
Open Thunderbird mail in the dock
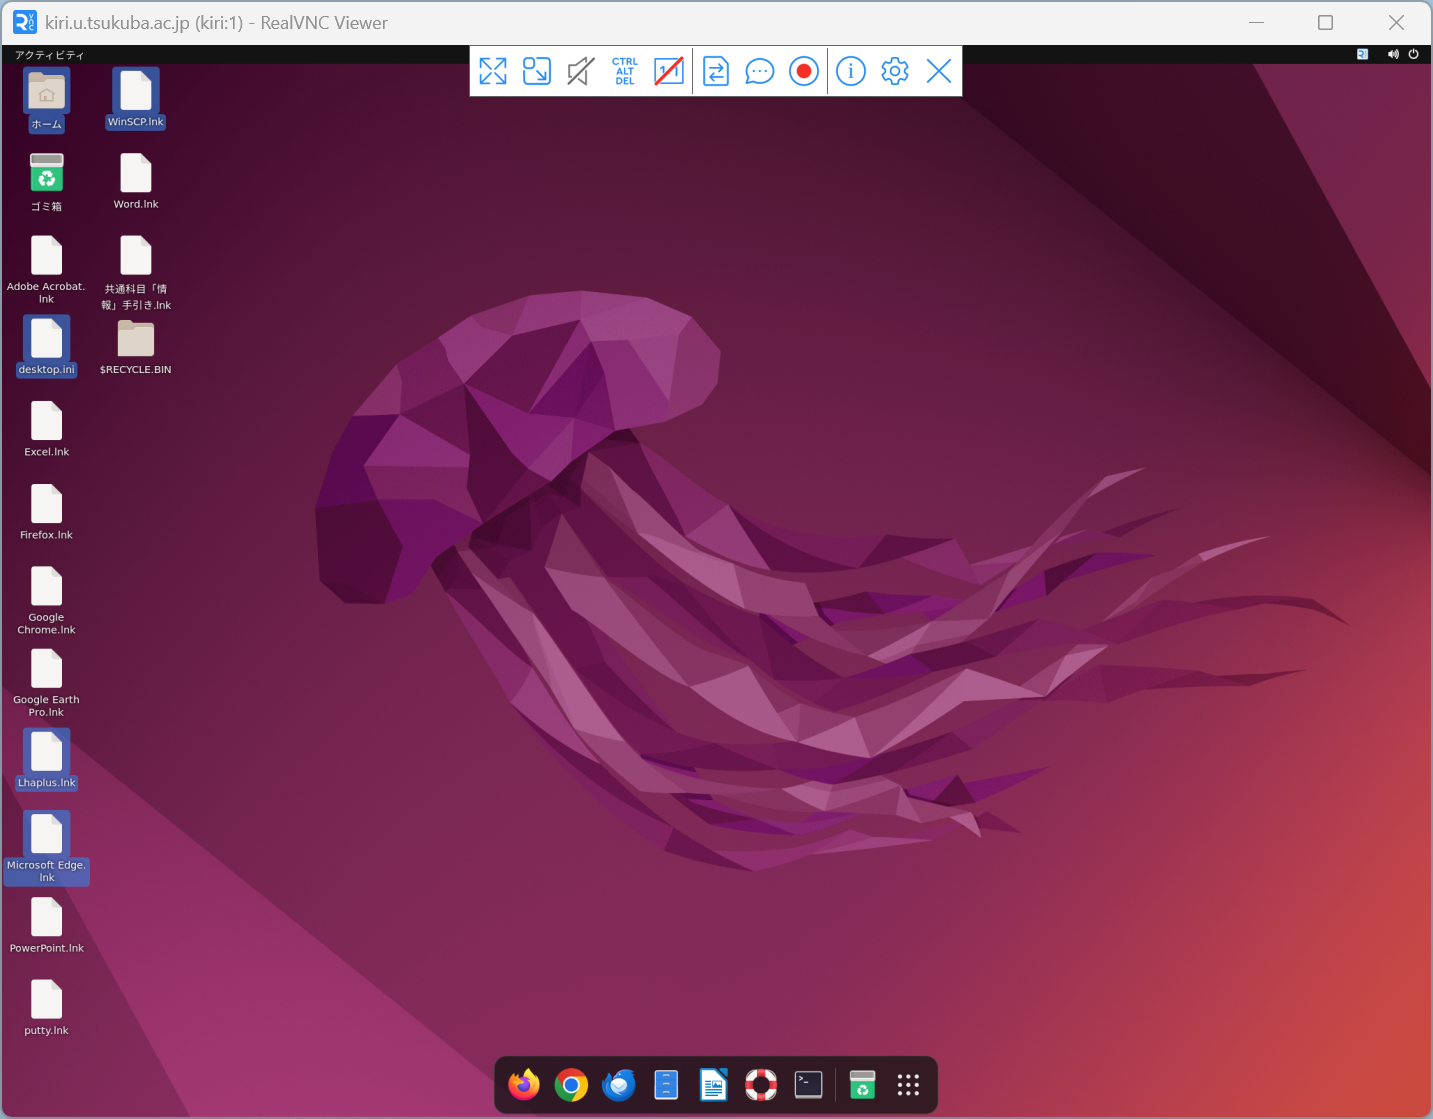click(x=619, y=1085)
